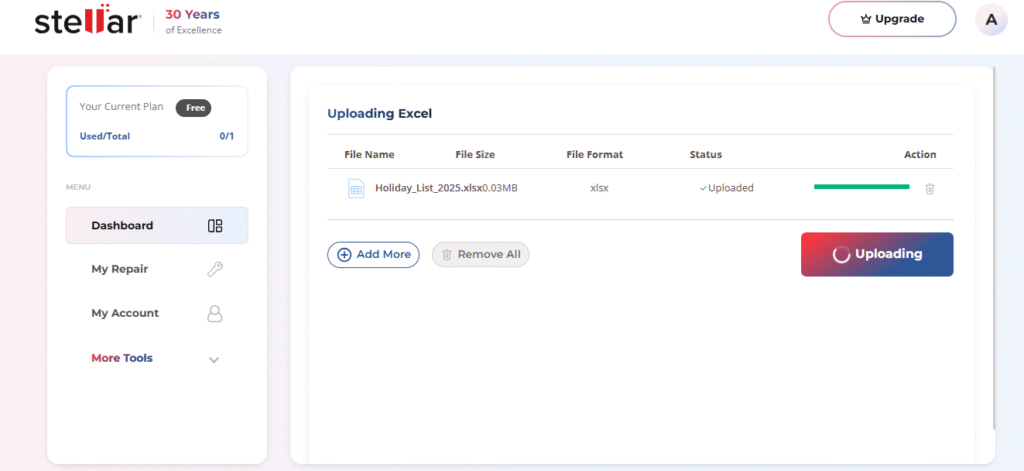This screenshot has width=1024, height=471.
Task: Click the Upgrade button
Action: (x=892, y=20)
